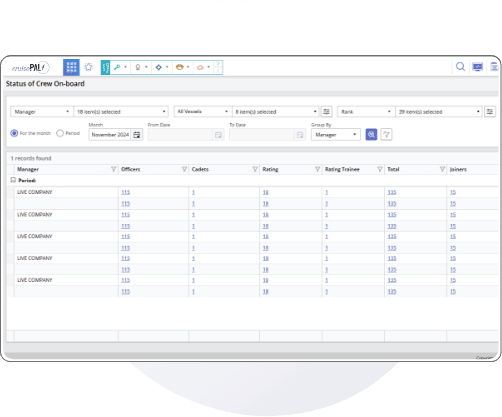Open the Manager type dropdown

pos(42,112)
